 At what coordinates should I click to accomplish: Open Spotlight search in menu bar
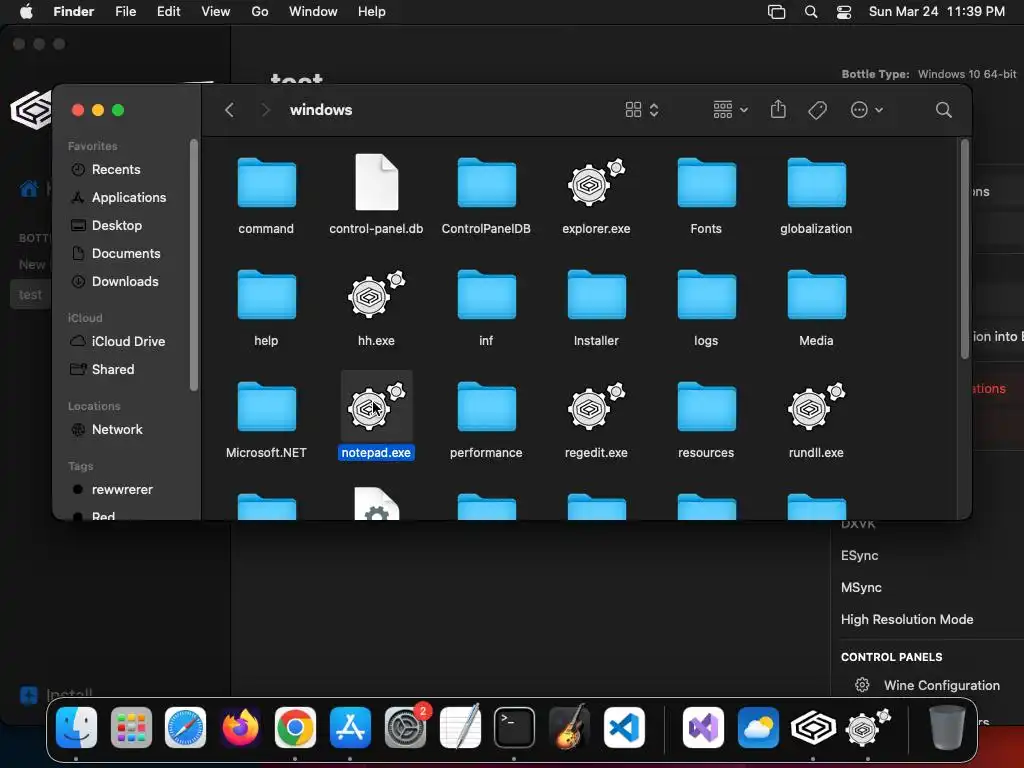coord(810,12)
